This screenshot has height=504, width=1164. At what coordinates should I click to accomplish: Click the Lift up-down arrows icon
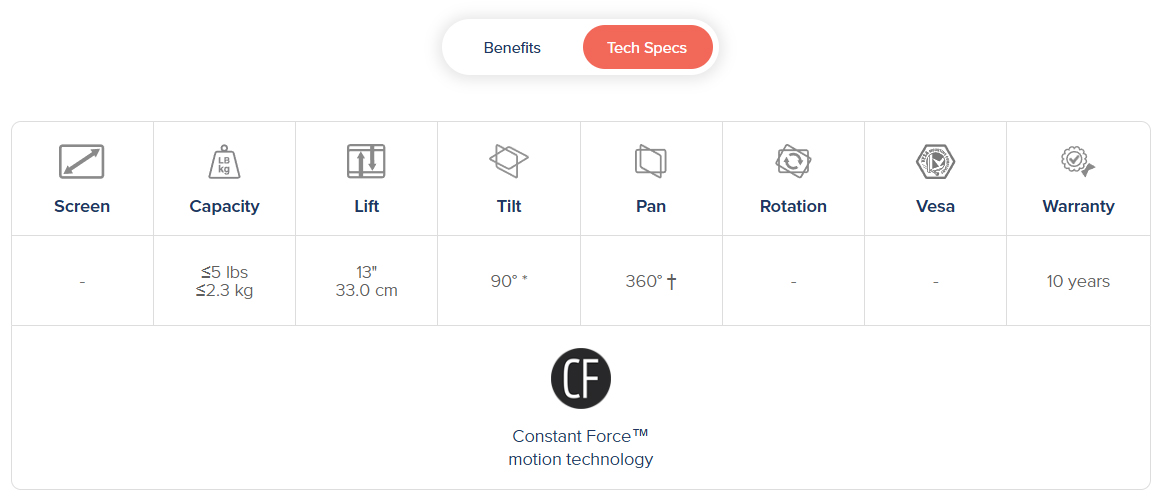(x=366, y=161)
